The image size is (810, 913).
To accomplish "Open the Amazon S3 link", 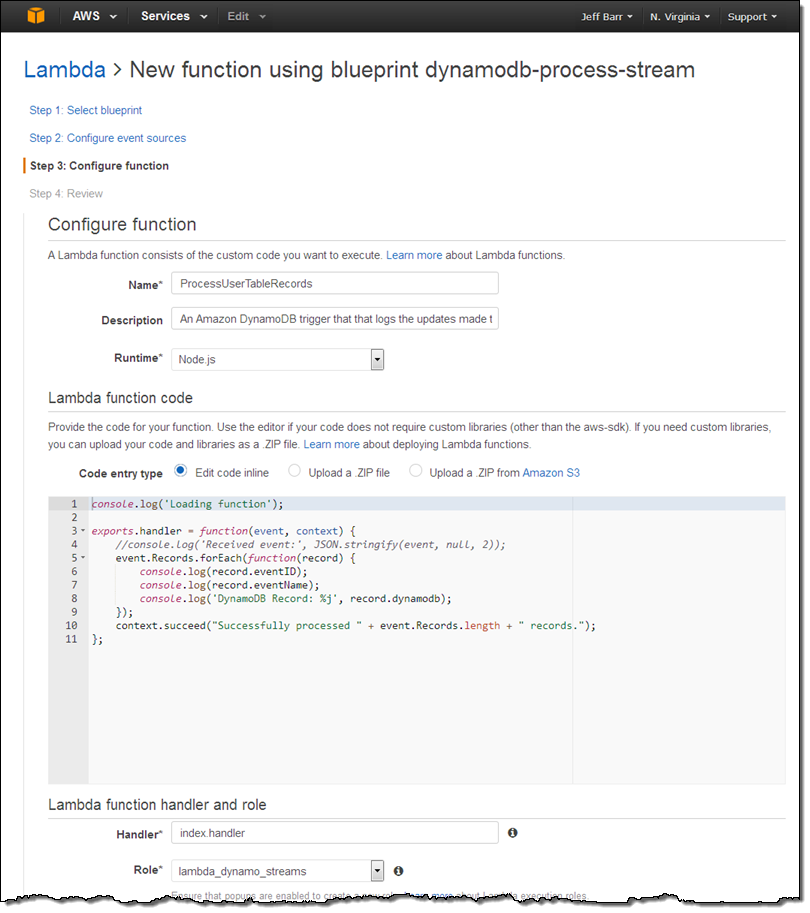I will tap(551, 472).
